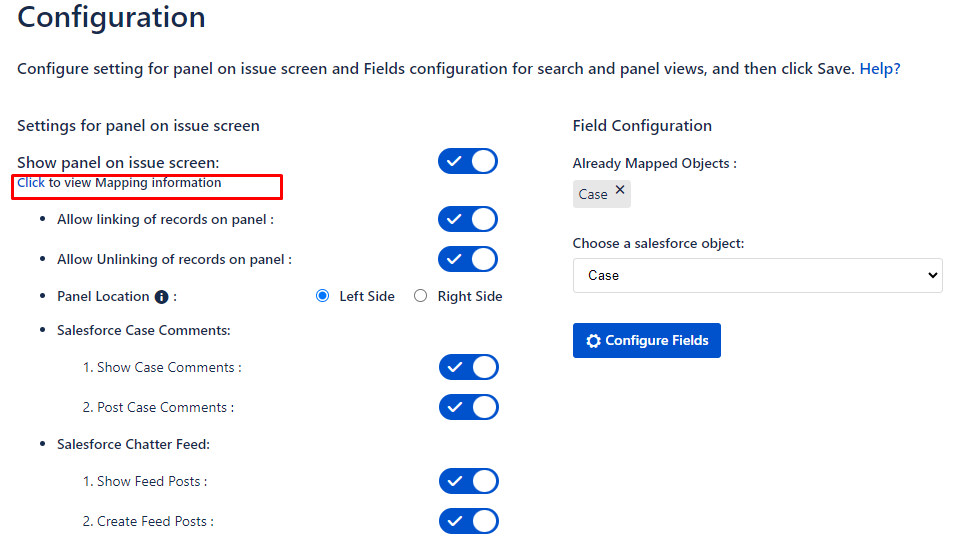
Task: Click the Left Side radio label
Action: point(367,296)
